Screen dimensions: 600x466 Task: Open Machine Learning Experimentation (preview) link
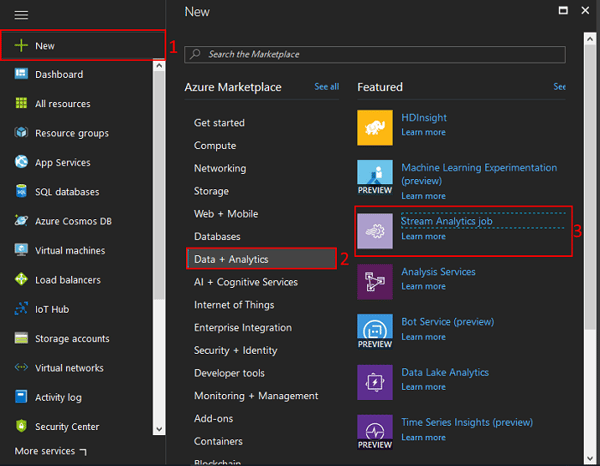[x=479, y=174]
